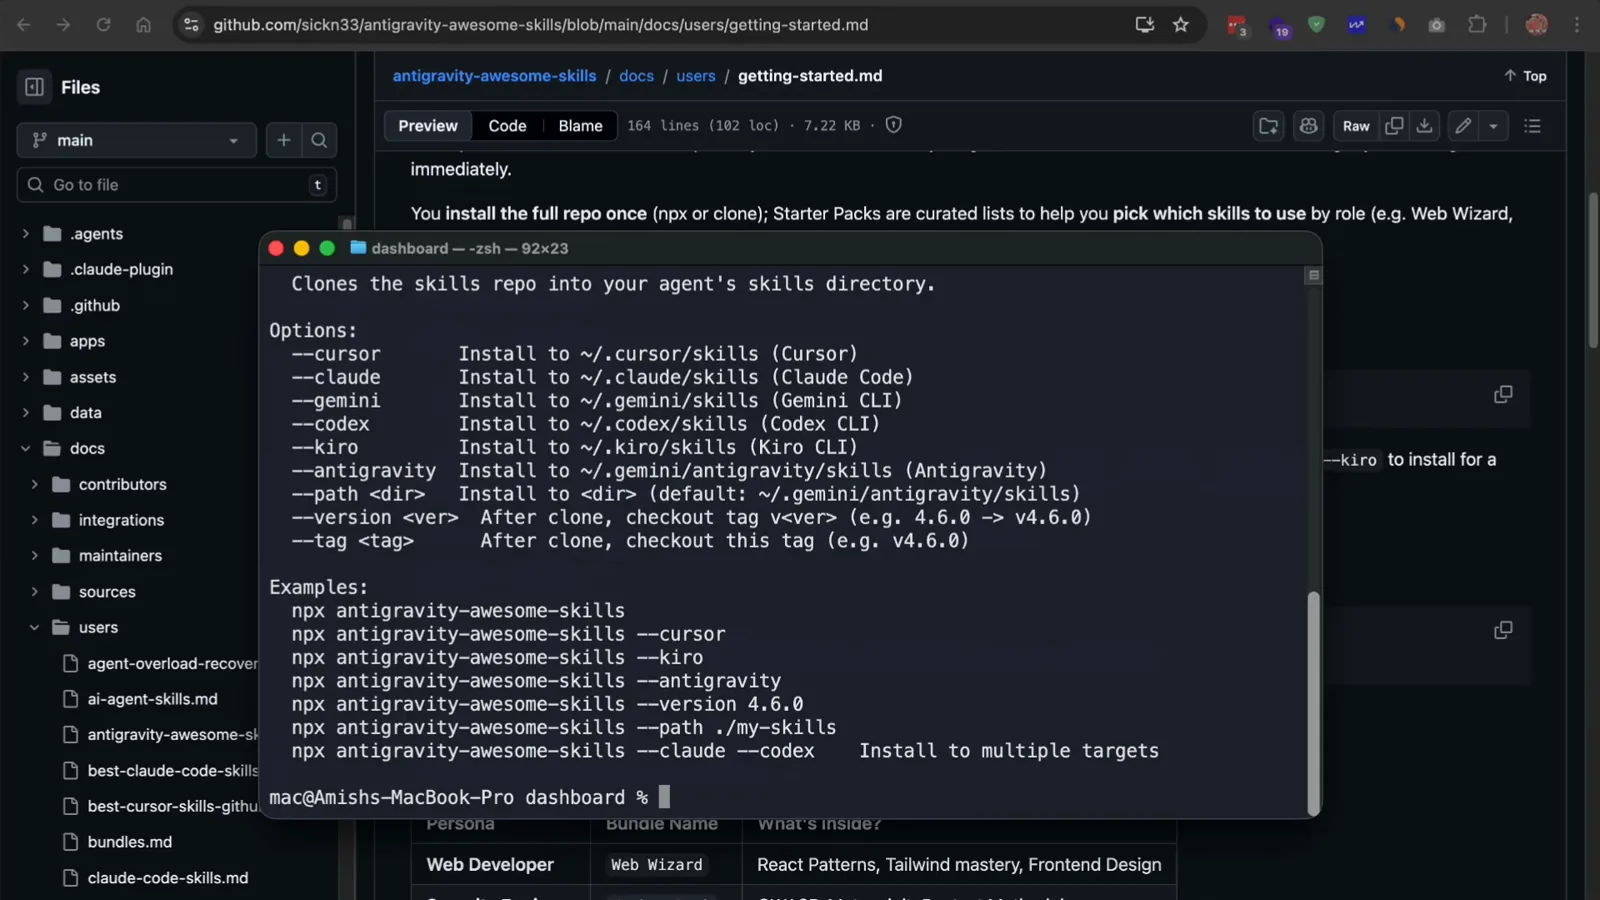
Task: Copy the first code block icon
Action: point(1503,395)
